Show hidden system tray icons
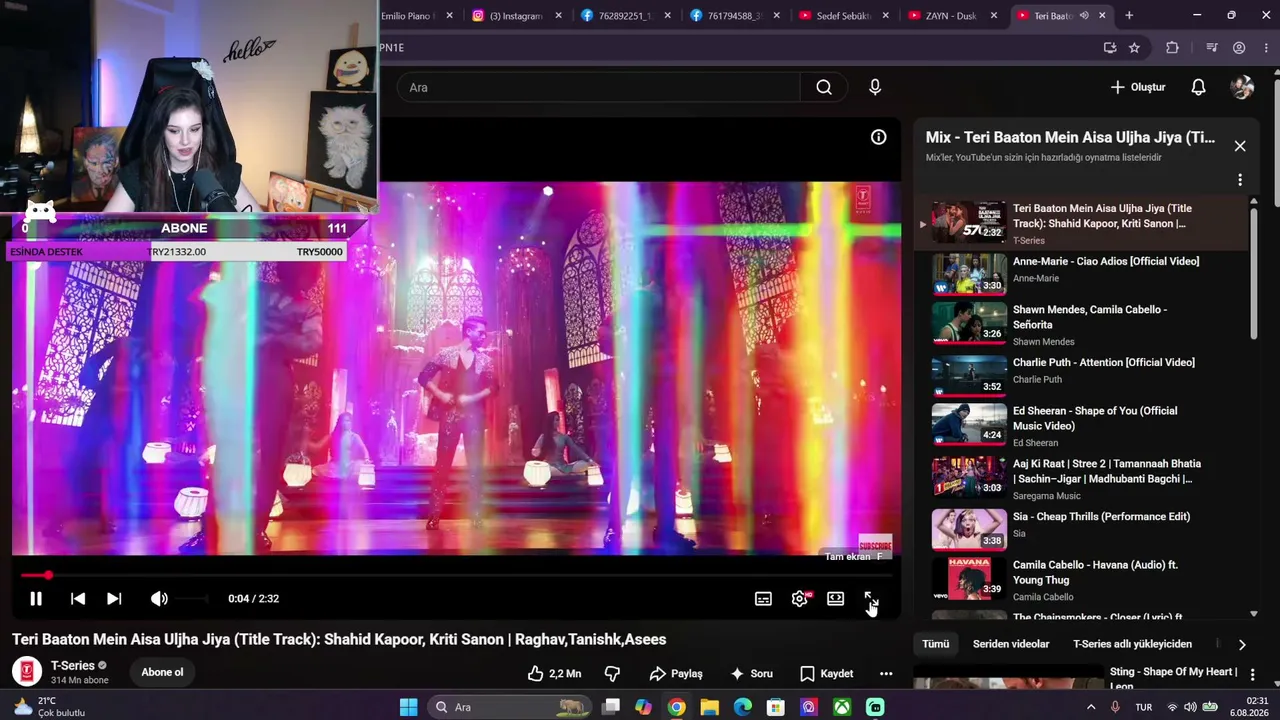The width and height of the screenshot is (1280, 720). click(x=1091, y=707)
